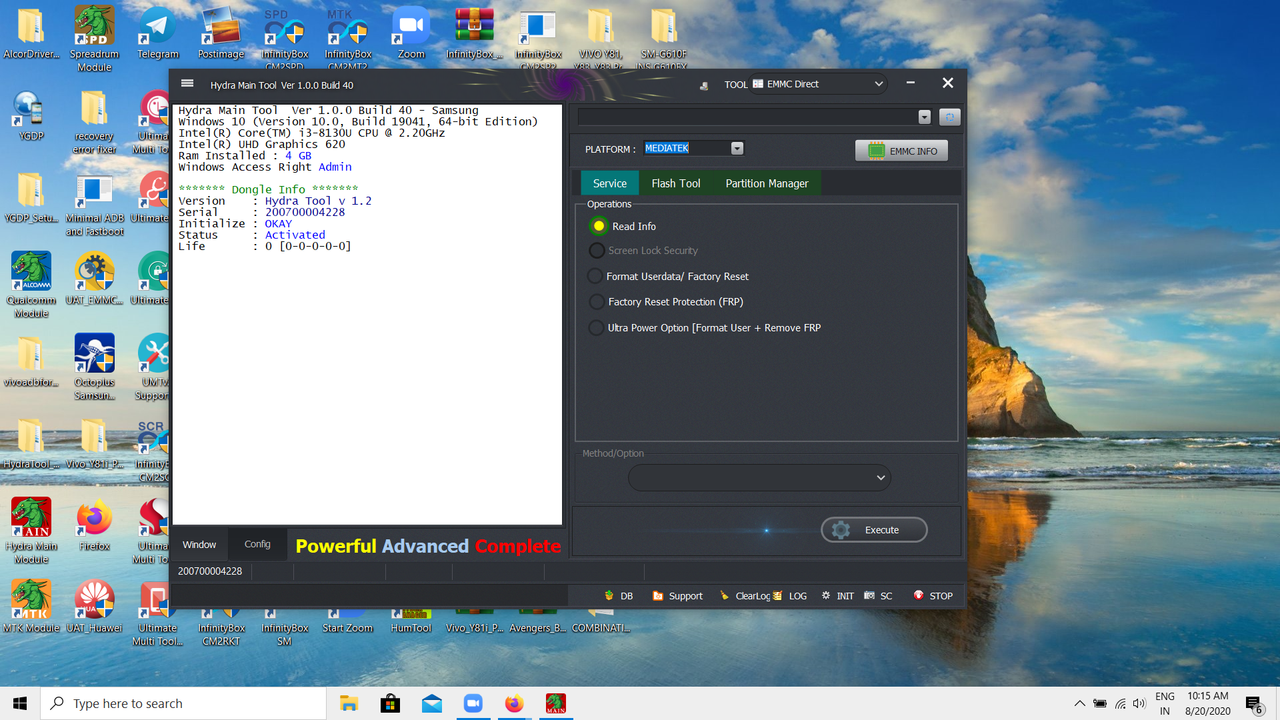Open the hamburger menu in Hydra Main Tool
This screenshot has height=720, width=1280.
(187, 84)
